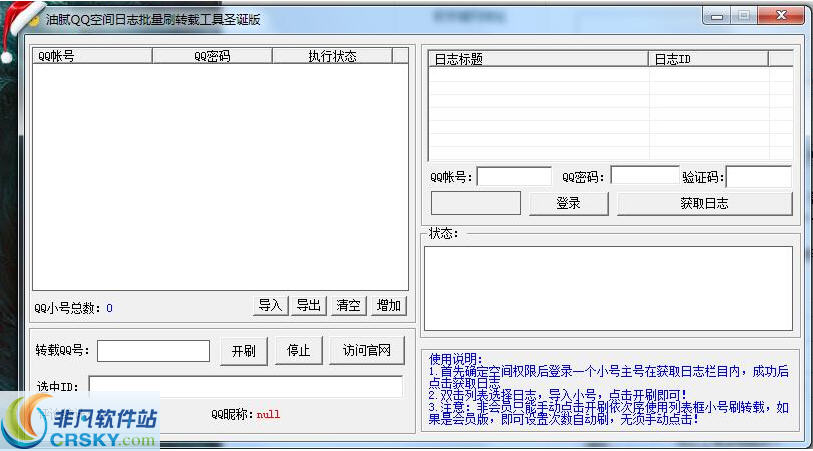Focus the 转载QQ号 input field
This screenshot has width=813, height=451.
tap(153, 351)
